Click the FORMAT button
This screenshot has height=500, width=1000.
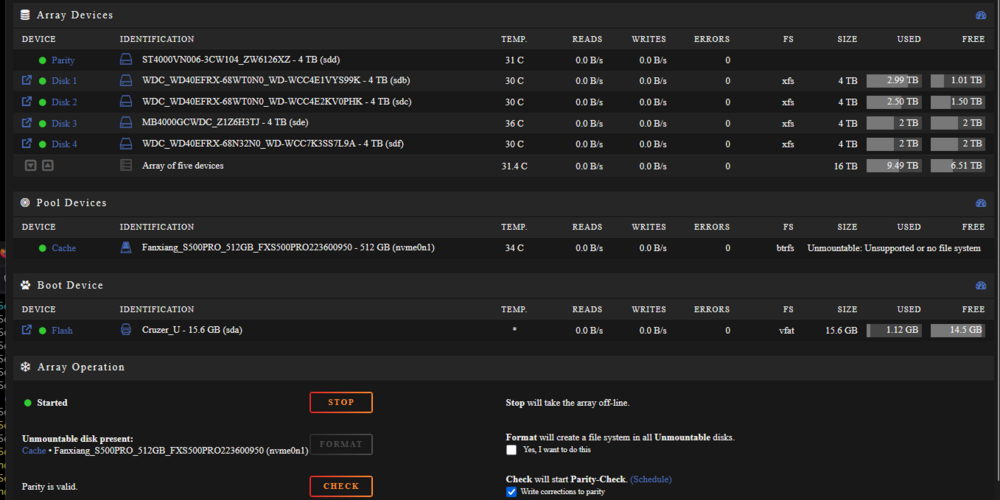tap(341, 445)
